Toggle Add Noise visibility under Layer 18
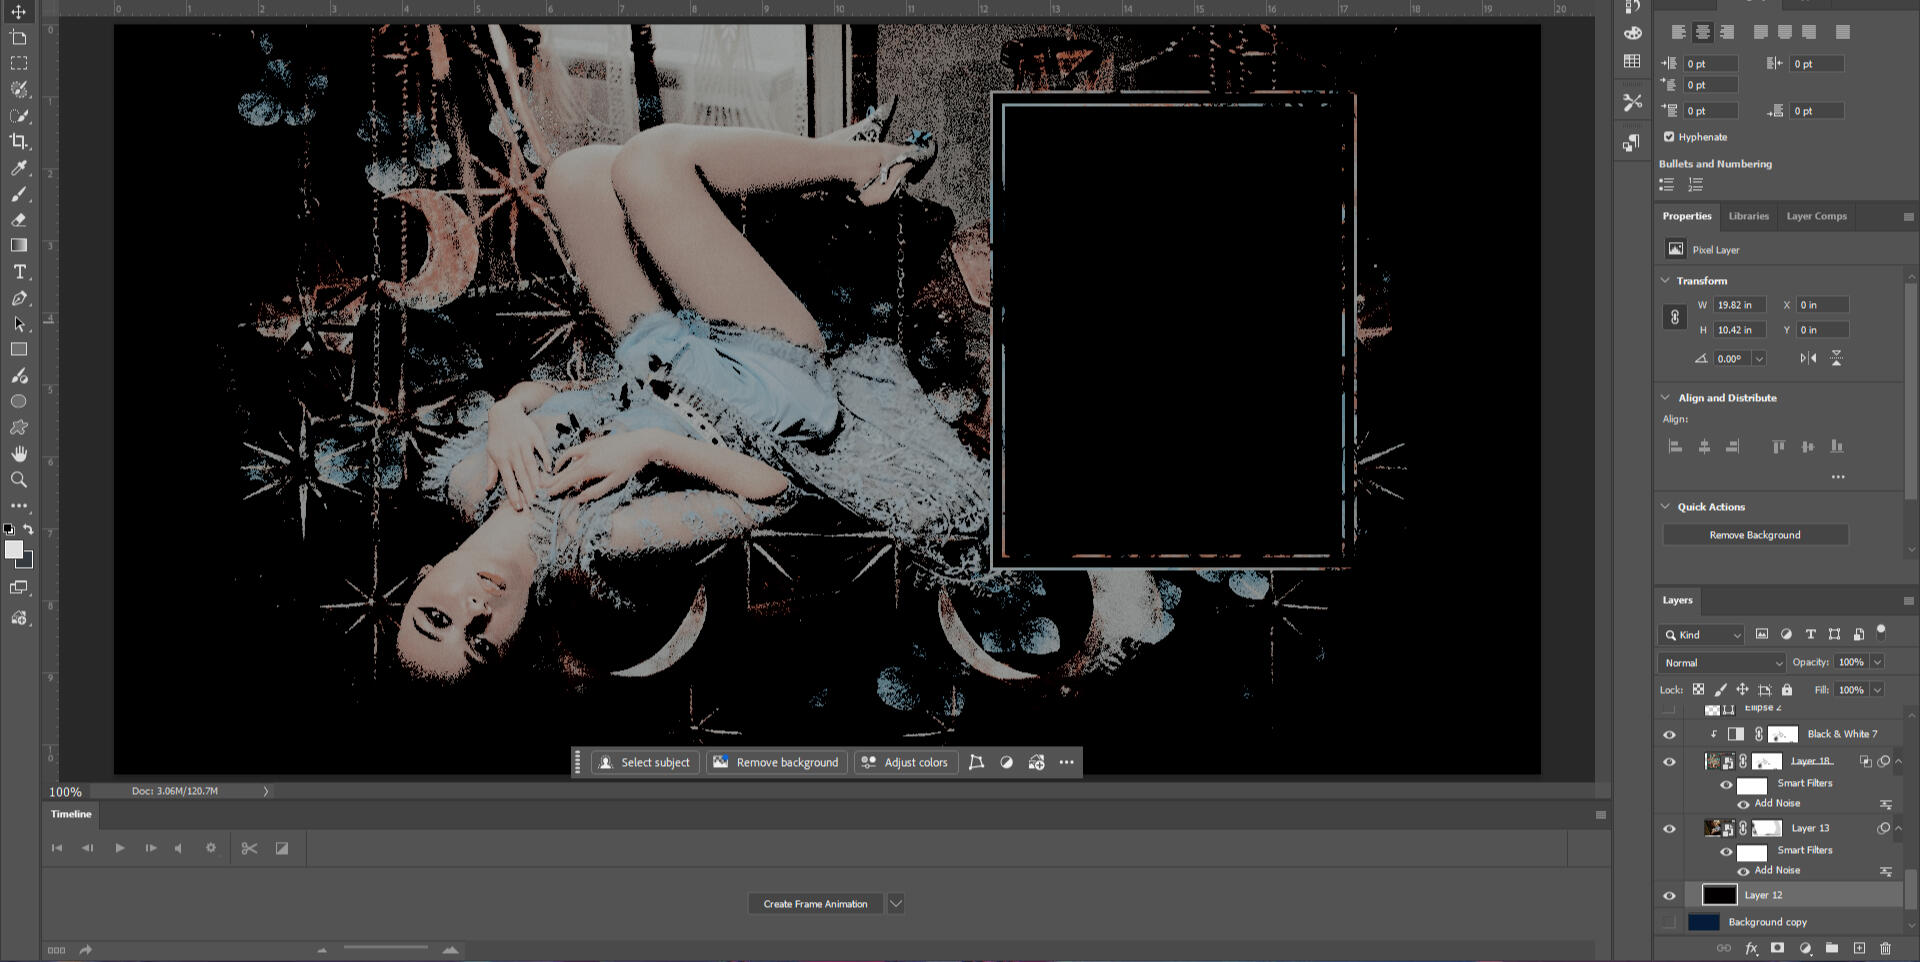The width and height of the screenshot is (1920, 962). [x=1743, y=804]
